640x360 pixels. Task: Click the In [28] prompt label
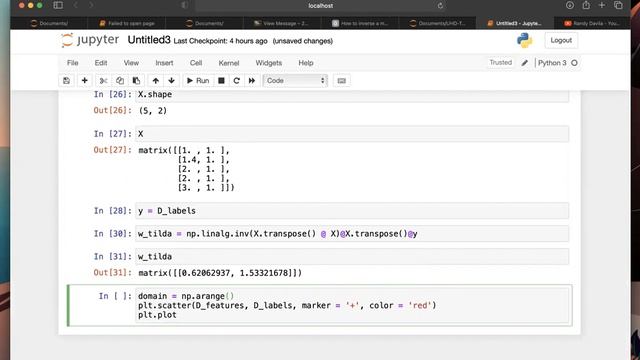[113, 211]
